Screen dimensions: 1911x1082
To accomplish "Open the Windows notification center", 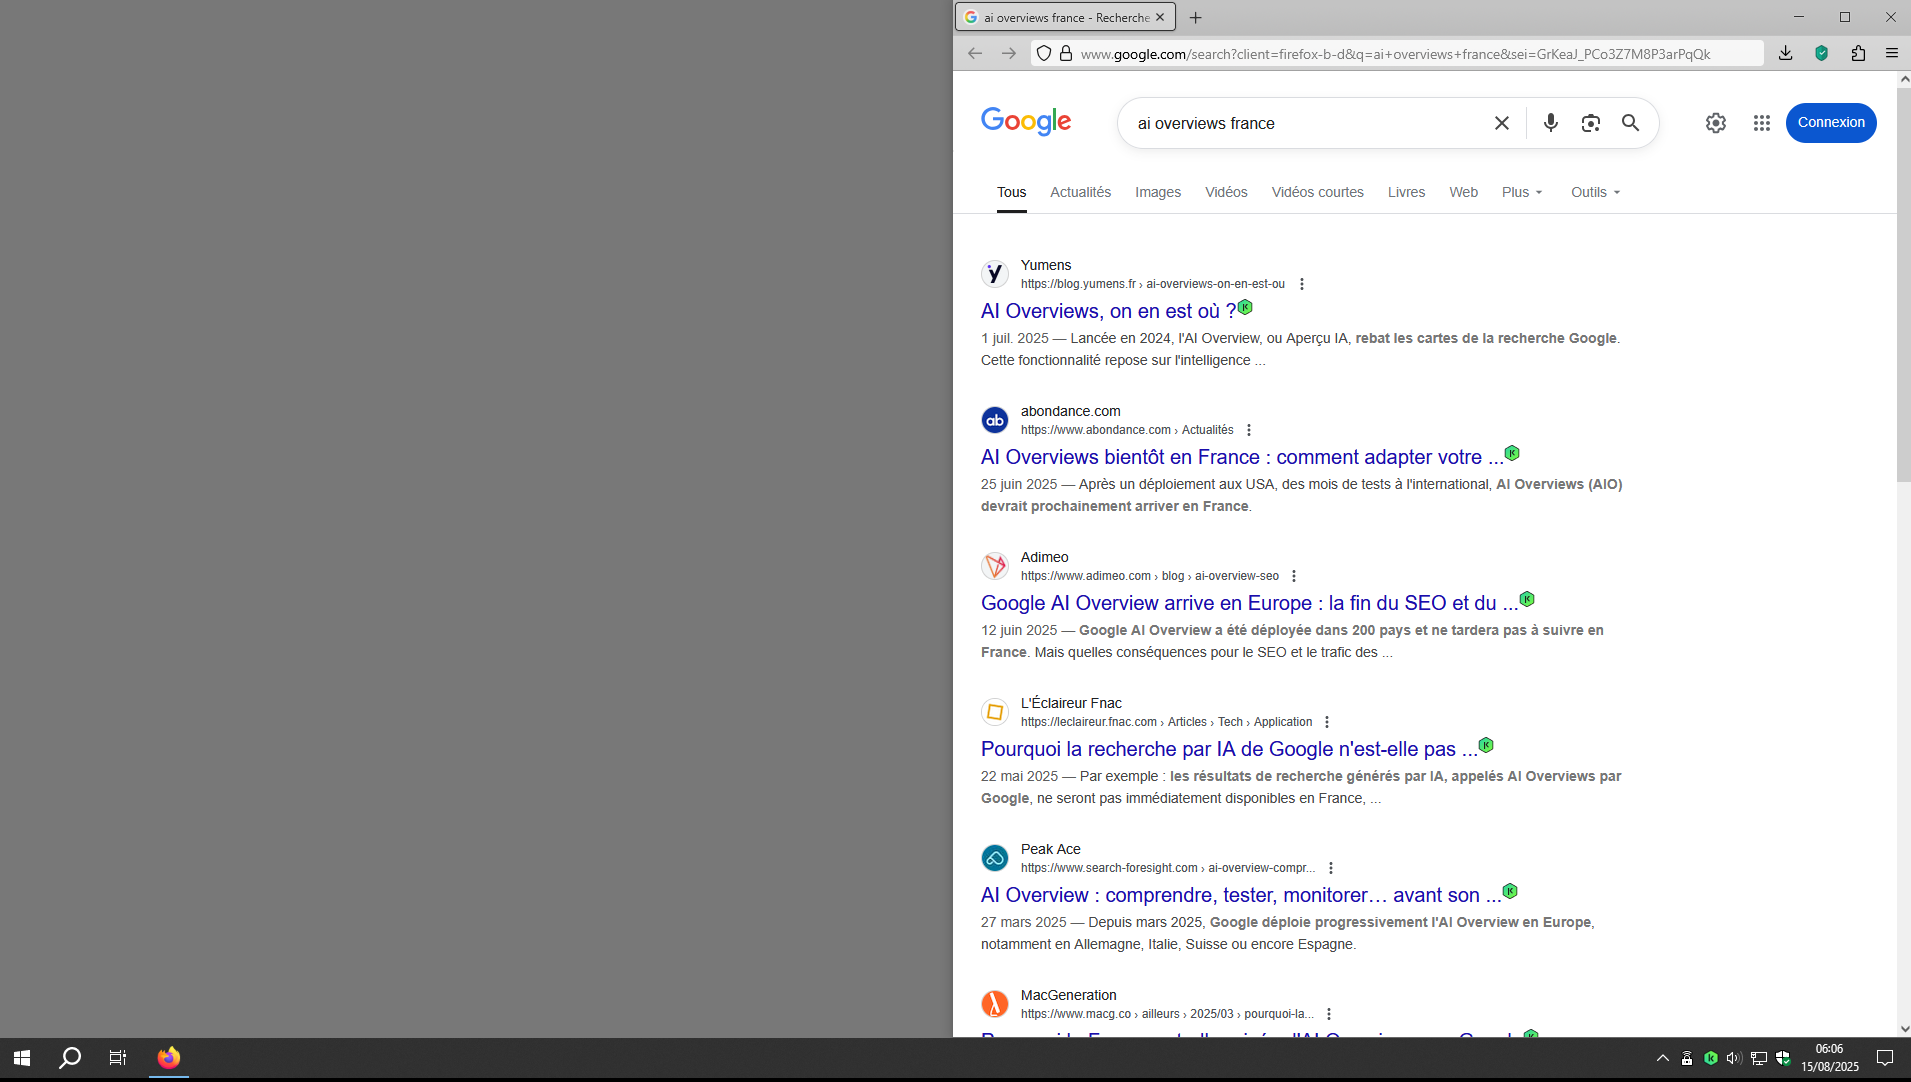I will click(x=1885, y=1058).
